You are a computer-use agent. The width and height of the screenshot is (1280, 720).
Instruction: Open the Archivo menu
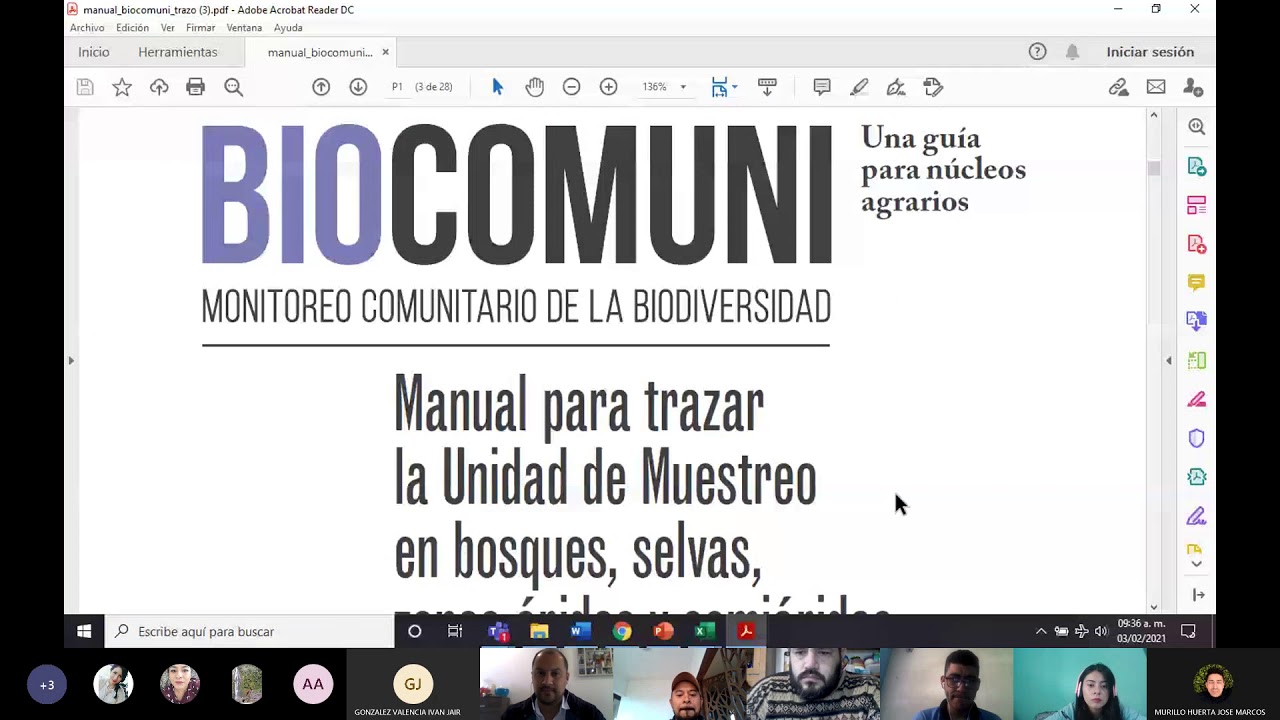87,28
